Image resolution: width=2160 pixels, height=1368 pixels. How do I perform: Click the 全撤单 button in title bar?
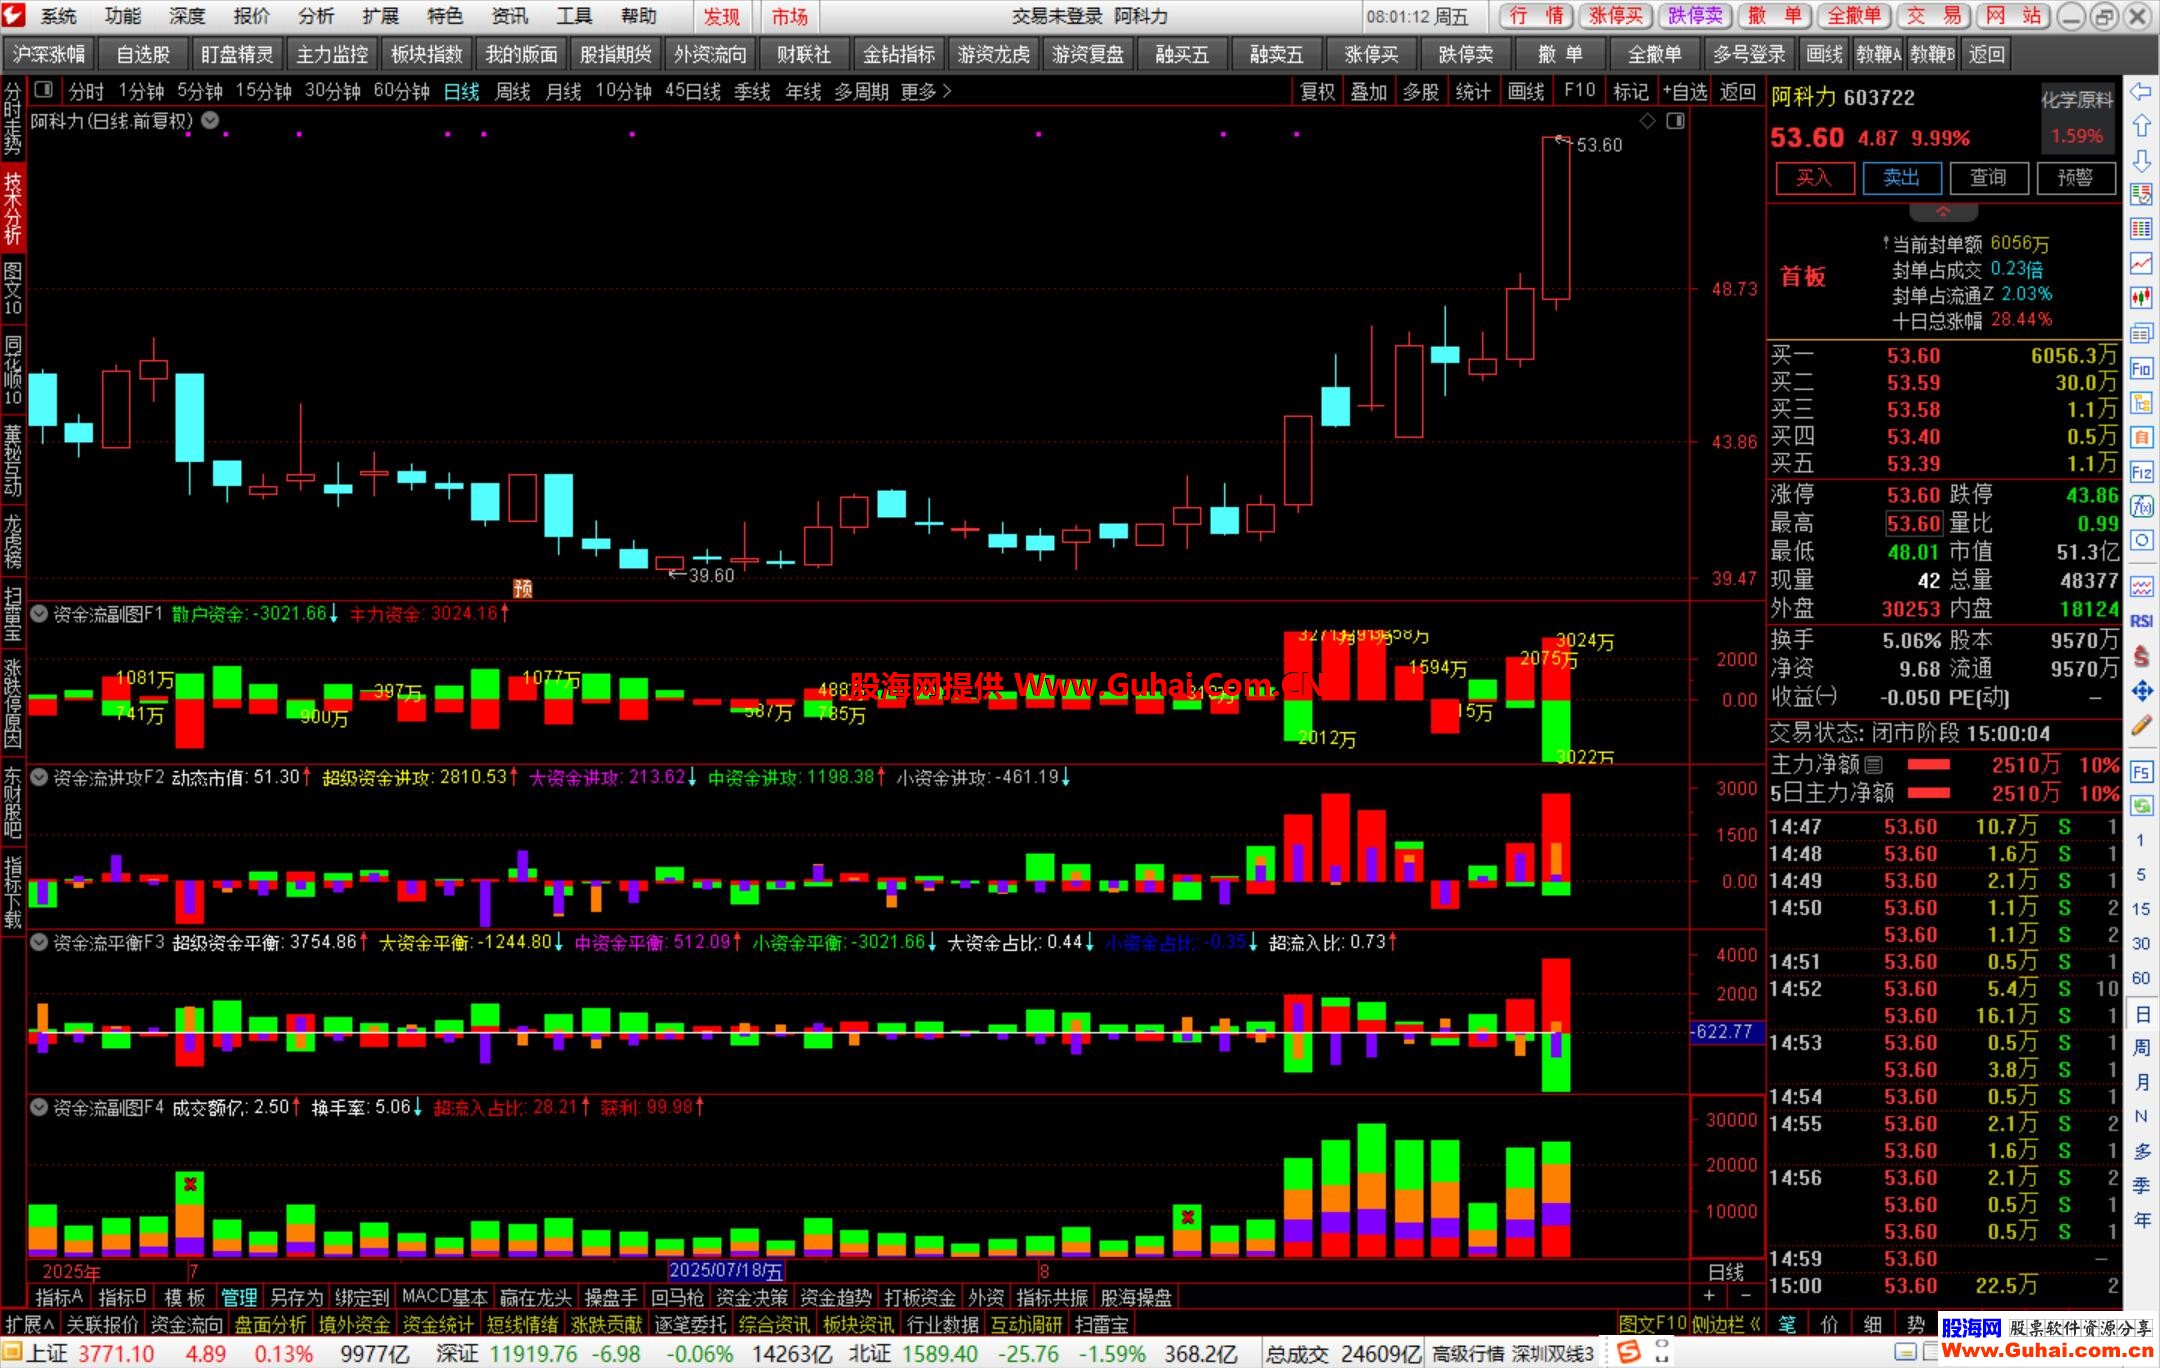click(1855, 16)
